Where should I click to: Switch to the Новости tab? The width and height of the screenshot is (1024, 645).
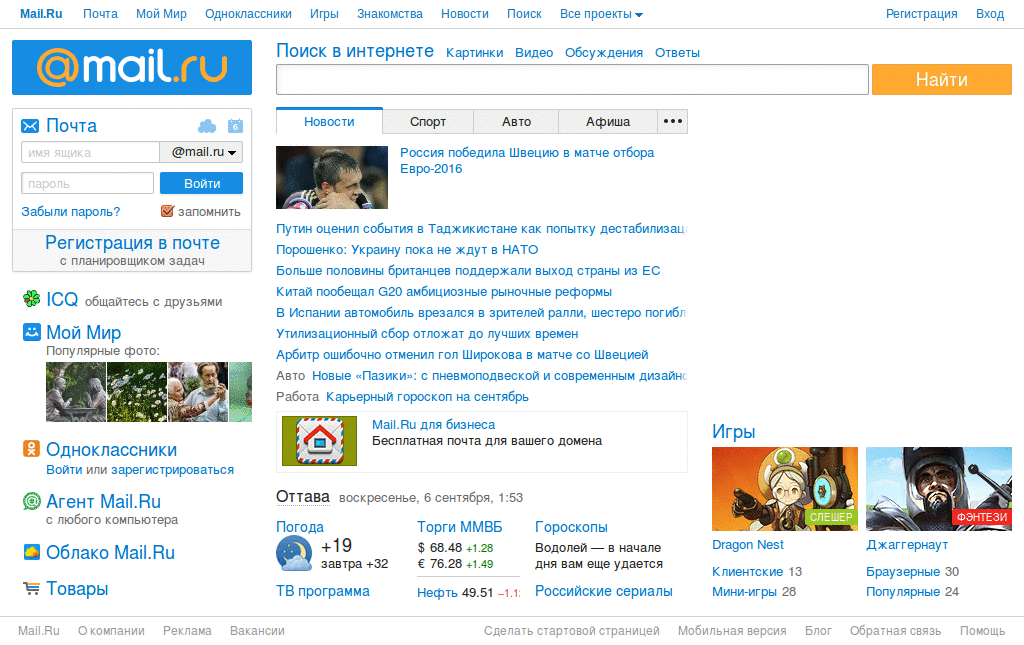click(329, 121)
